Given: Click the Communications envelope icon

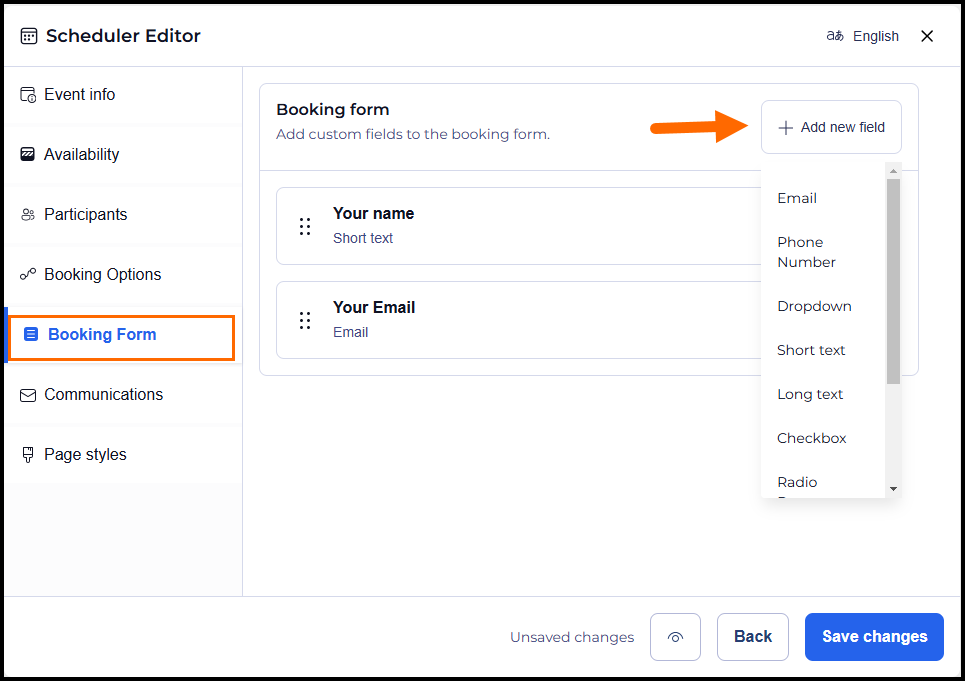Looking at the screenshot, I should (28, 395).
